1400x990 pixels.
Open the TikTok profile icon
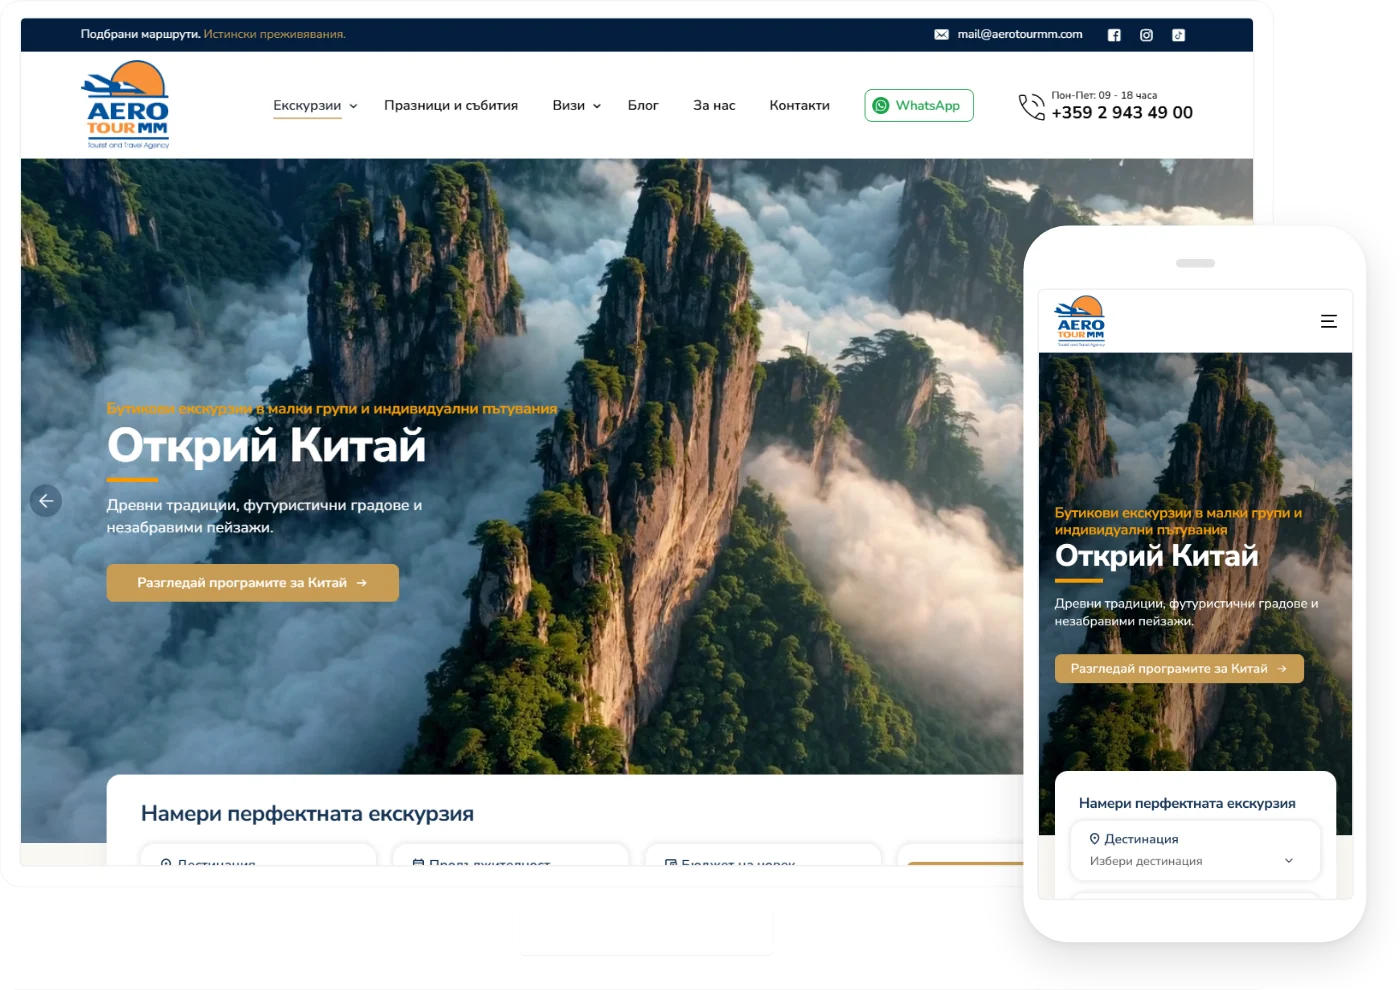point(1179,35)
